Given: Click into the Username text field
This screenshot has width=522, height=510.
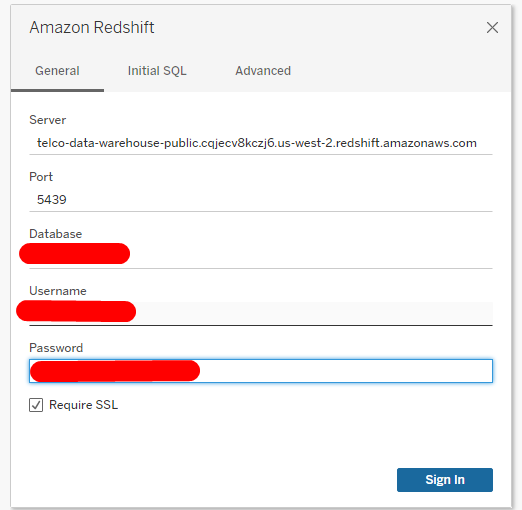Looking at the screenshot, I should click(261, 313).
